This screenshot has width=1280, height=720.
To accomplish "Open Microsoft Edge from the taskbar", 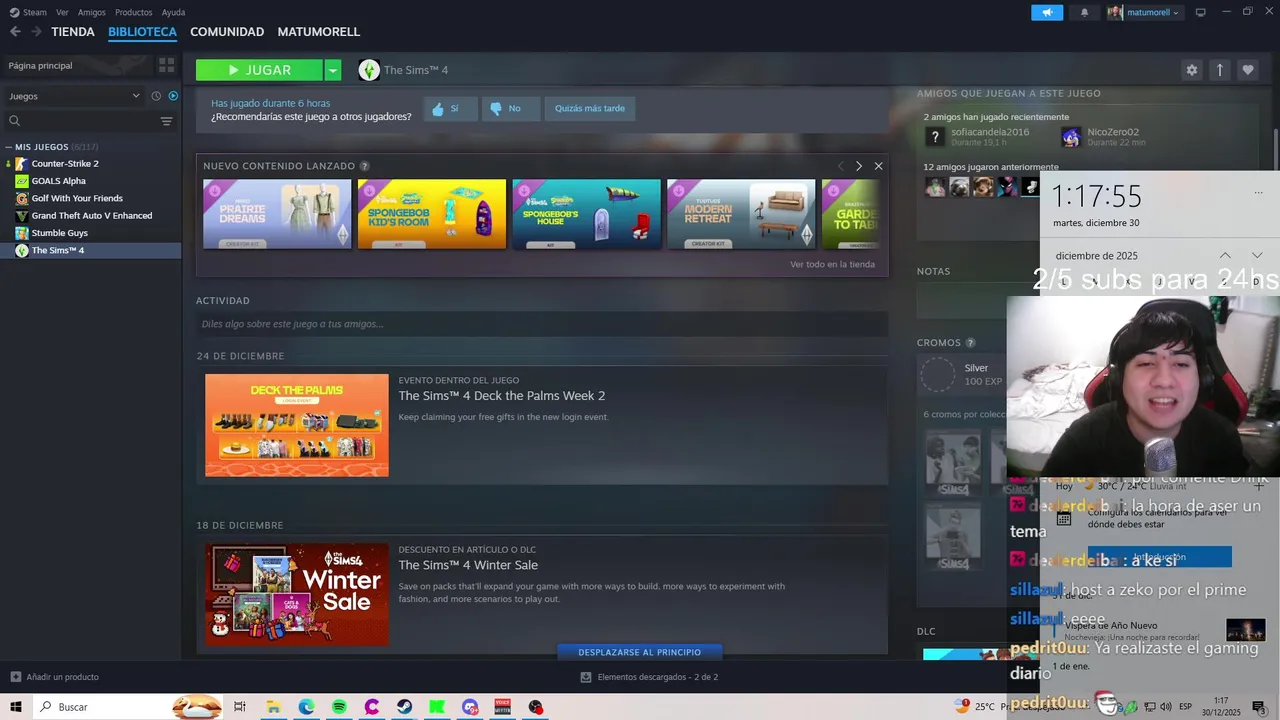I will 306,707.
